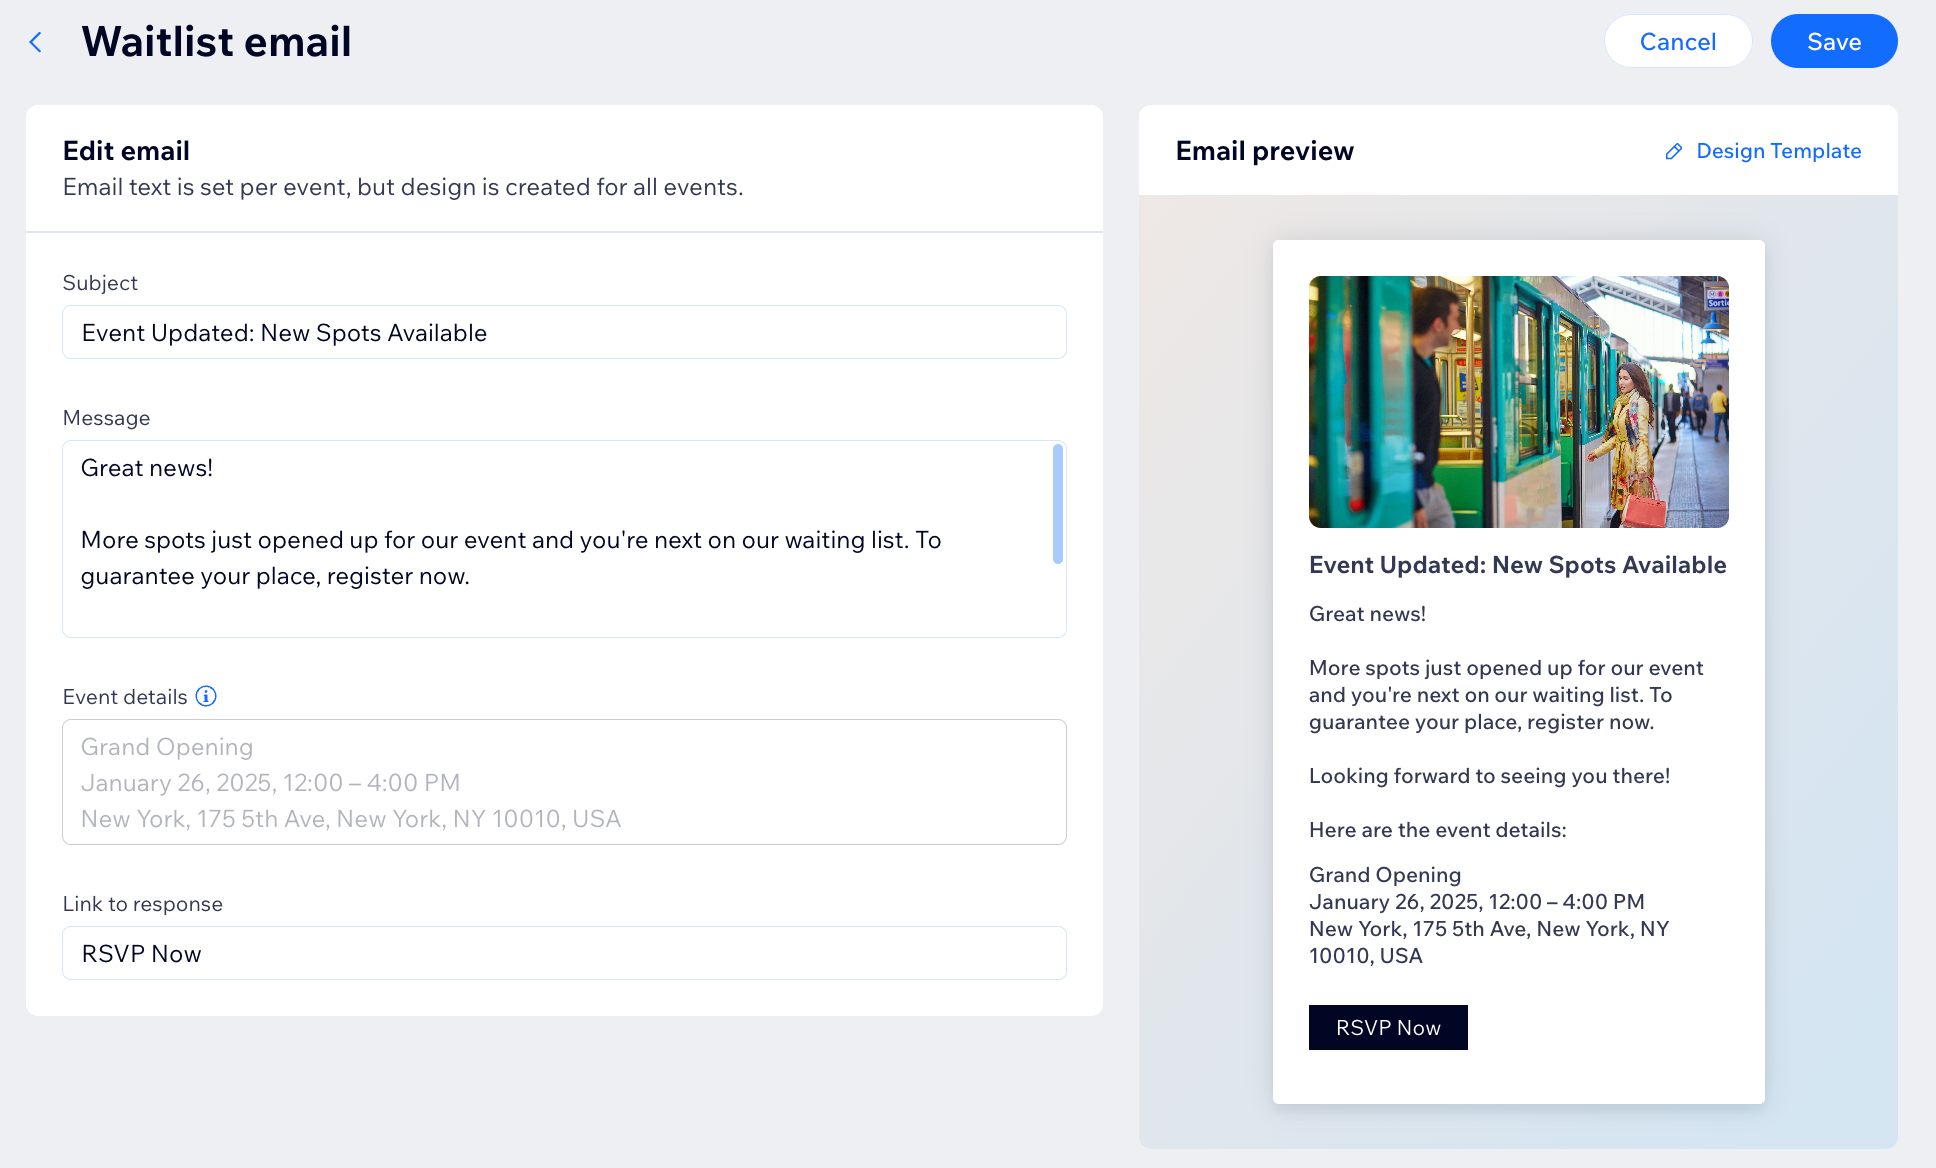
Task: Click the Edit email section heading
Action: [126, 151]
